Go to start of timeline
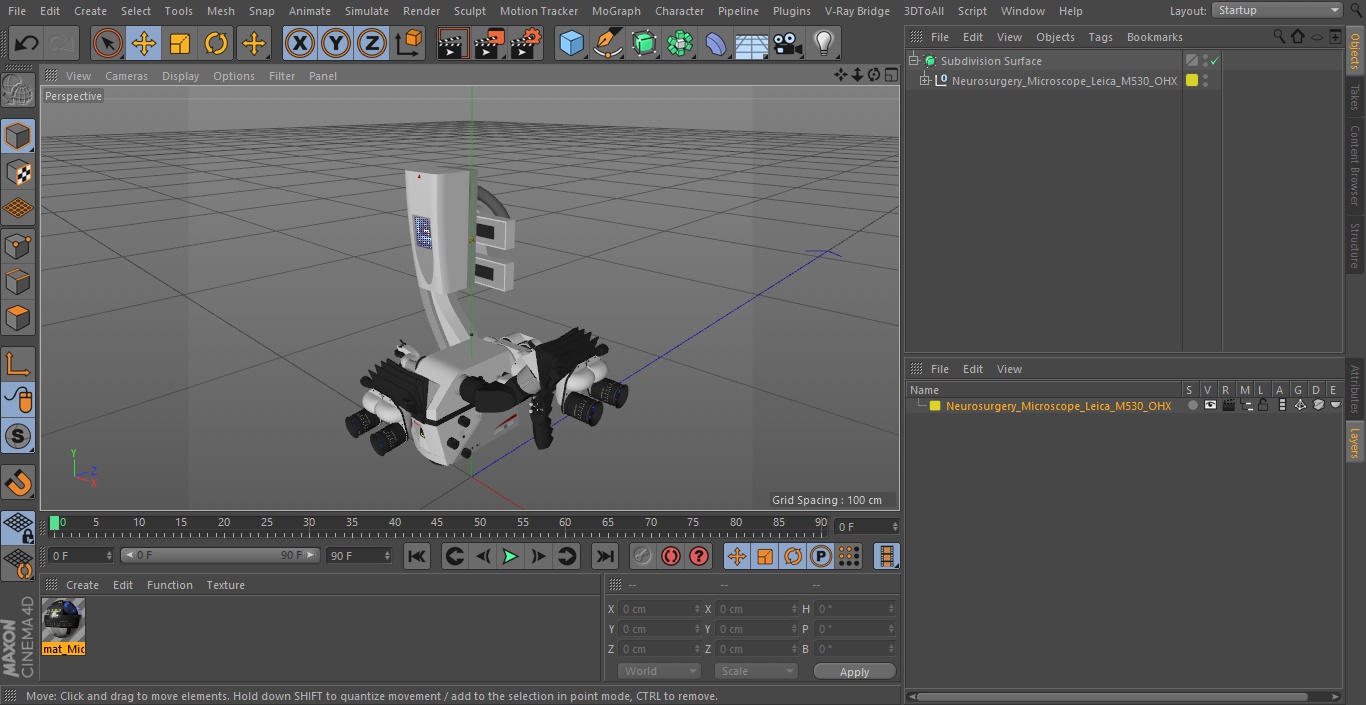This screenshot has height=705, width=1366. pos(417,556)
